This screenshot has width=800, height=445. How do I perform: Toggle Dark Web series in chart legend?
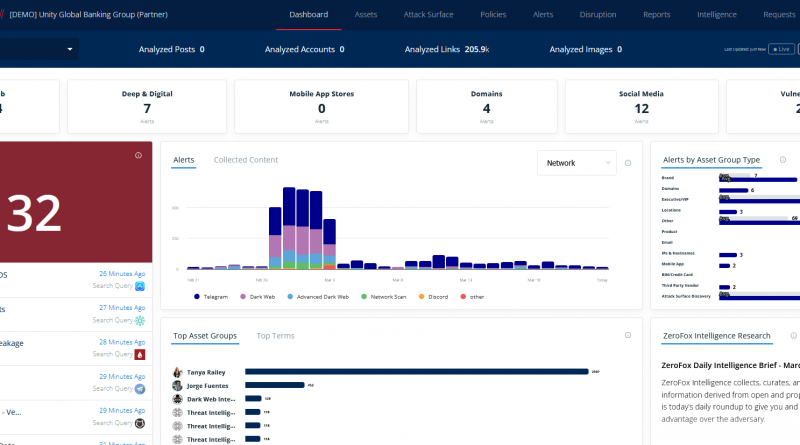coord(257,296)
